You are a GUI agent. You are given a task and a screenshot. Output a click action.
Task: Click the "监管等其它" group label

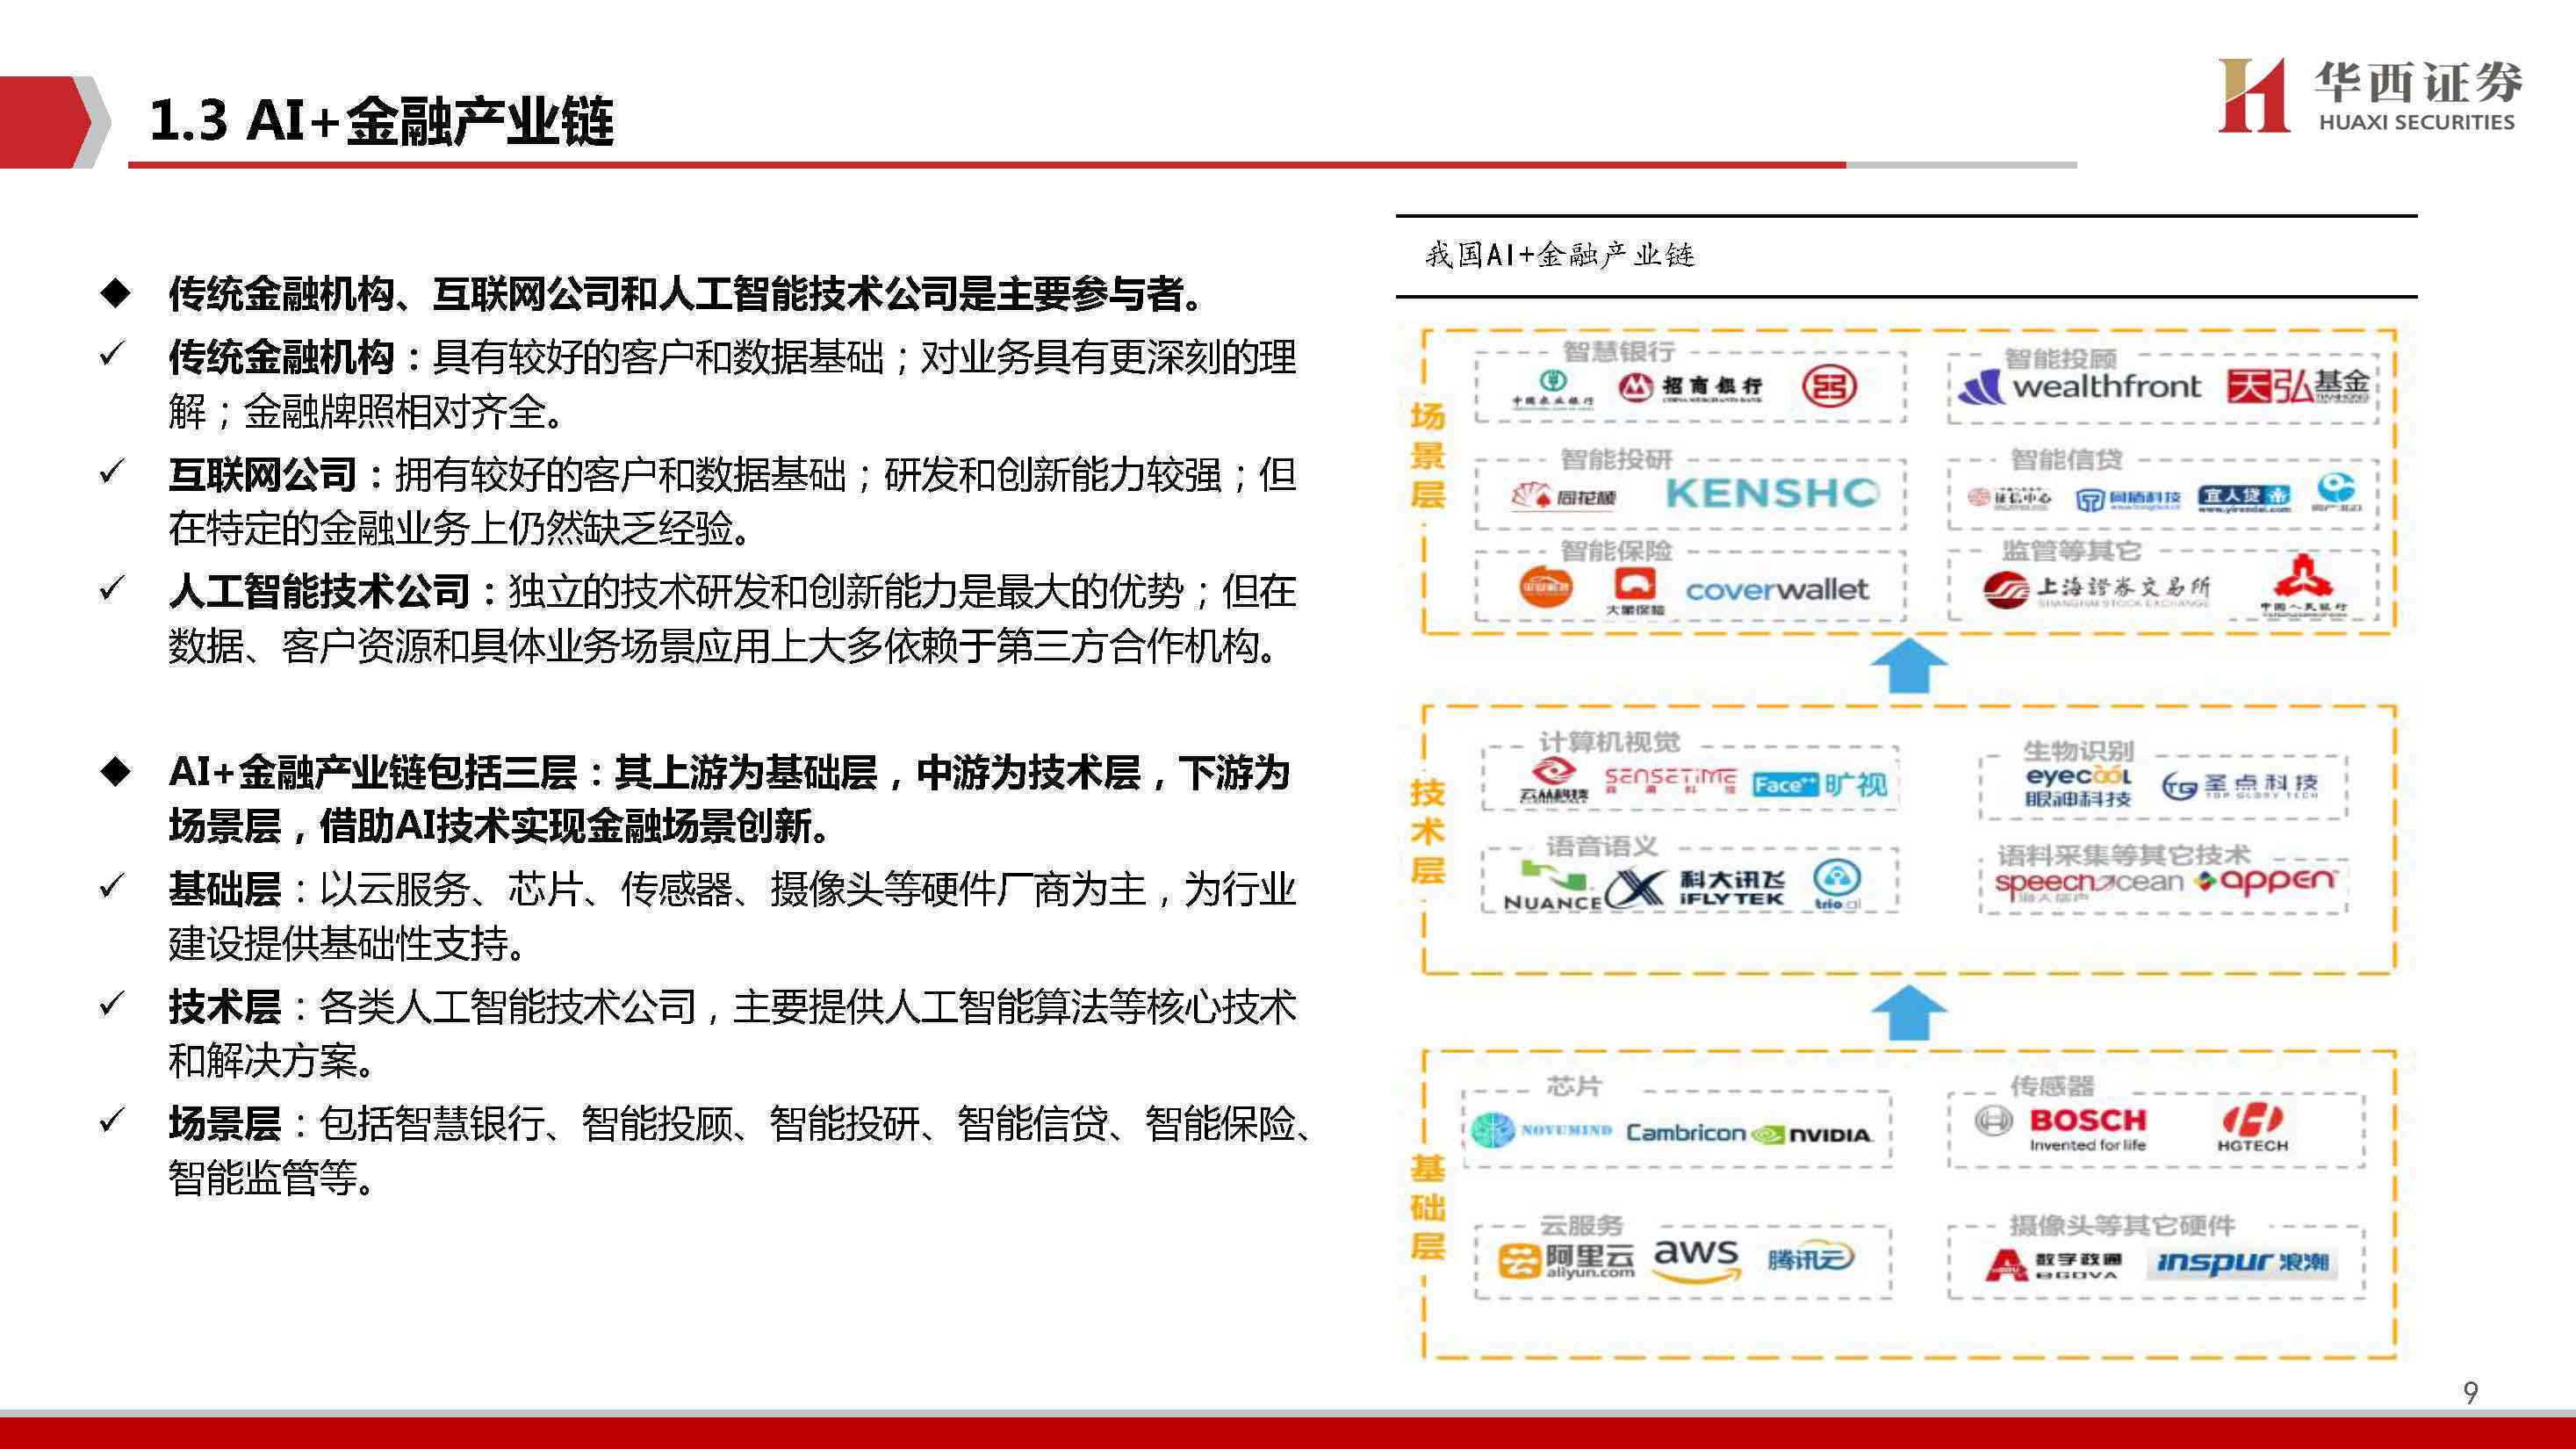(x=2071, y=550)
